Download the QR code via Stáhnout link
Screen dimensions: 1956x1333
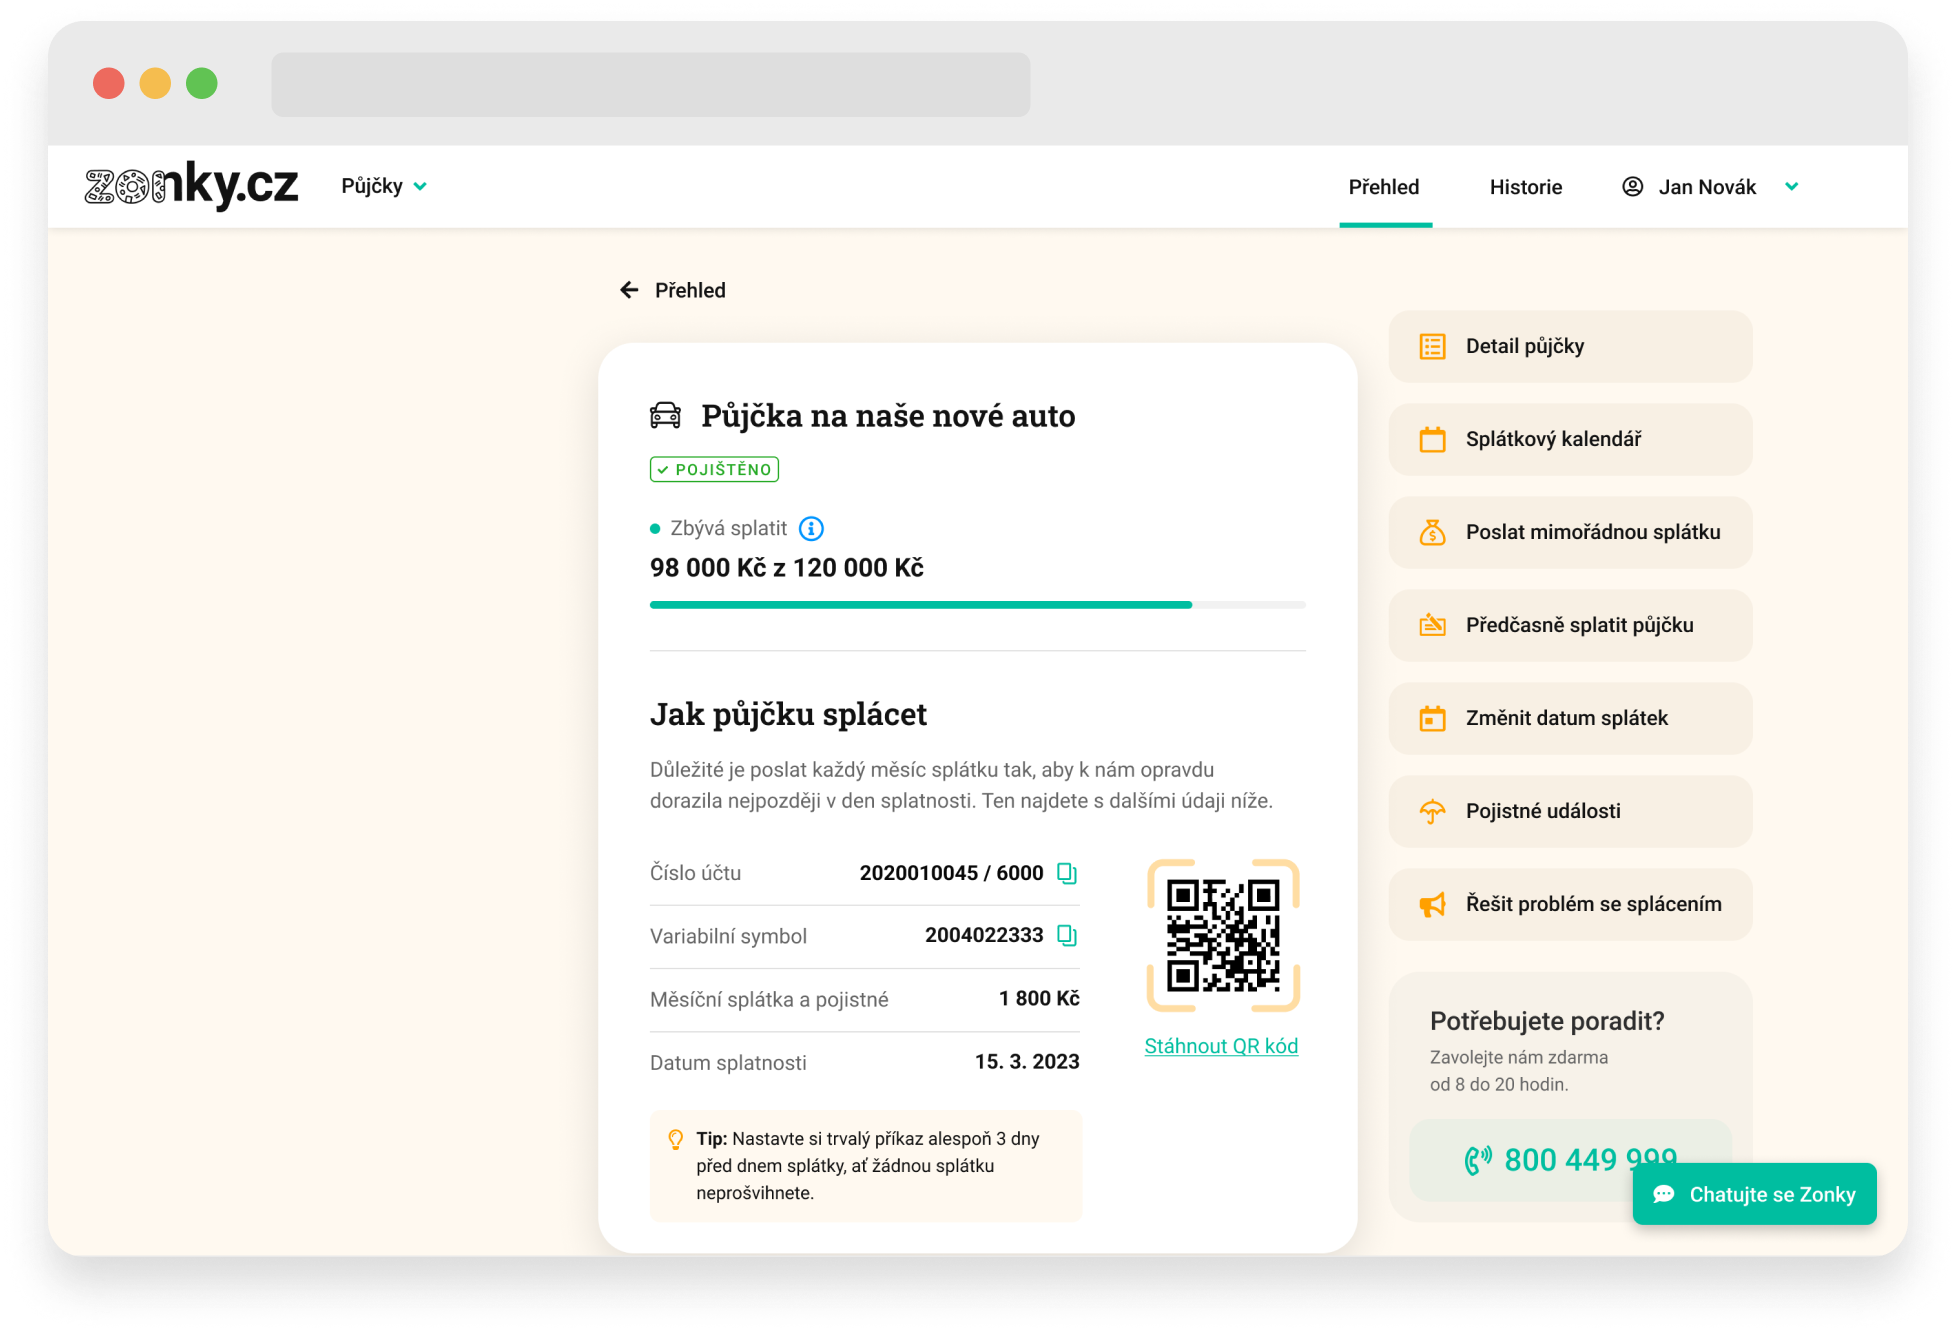pyautogui.click(x=1221, y=1046)
